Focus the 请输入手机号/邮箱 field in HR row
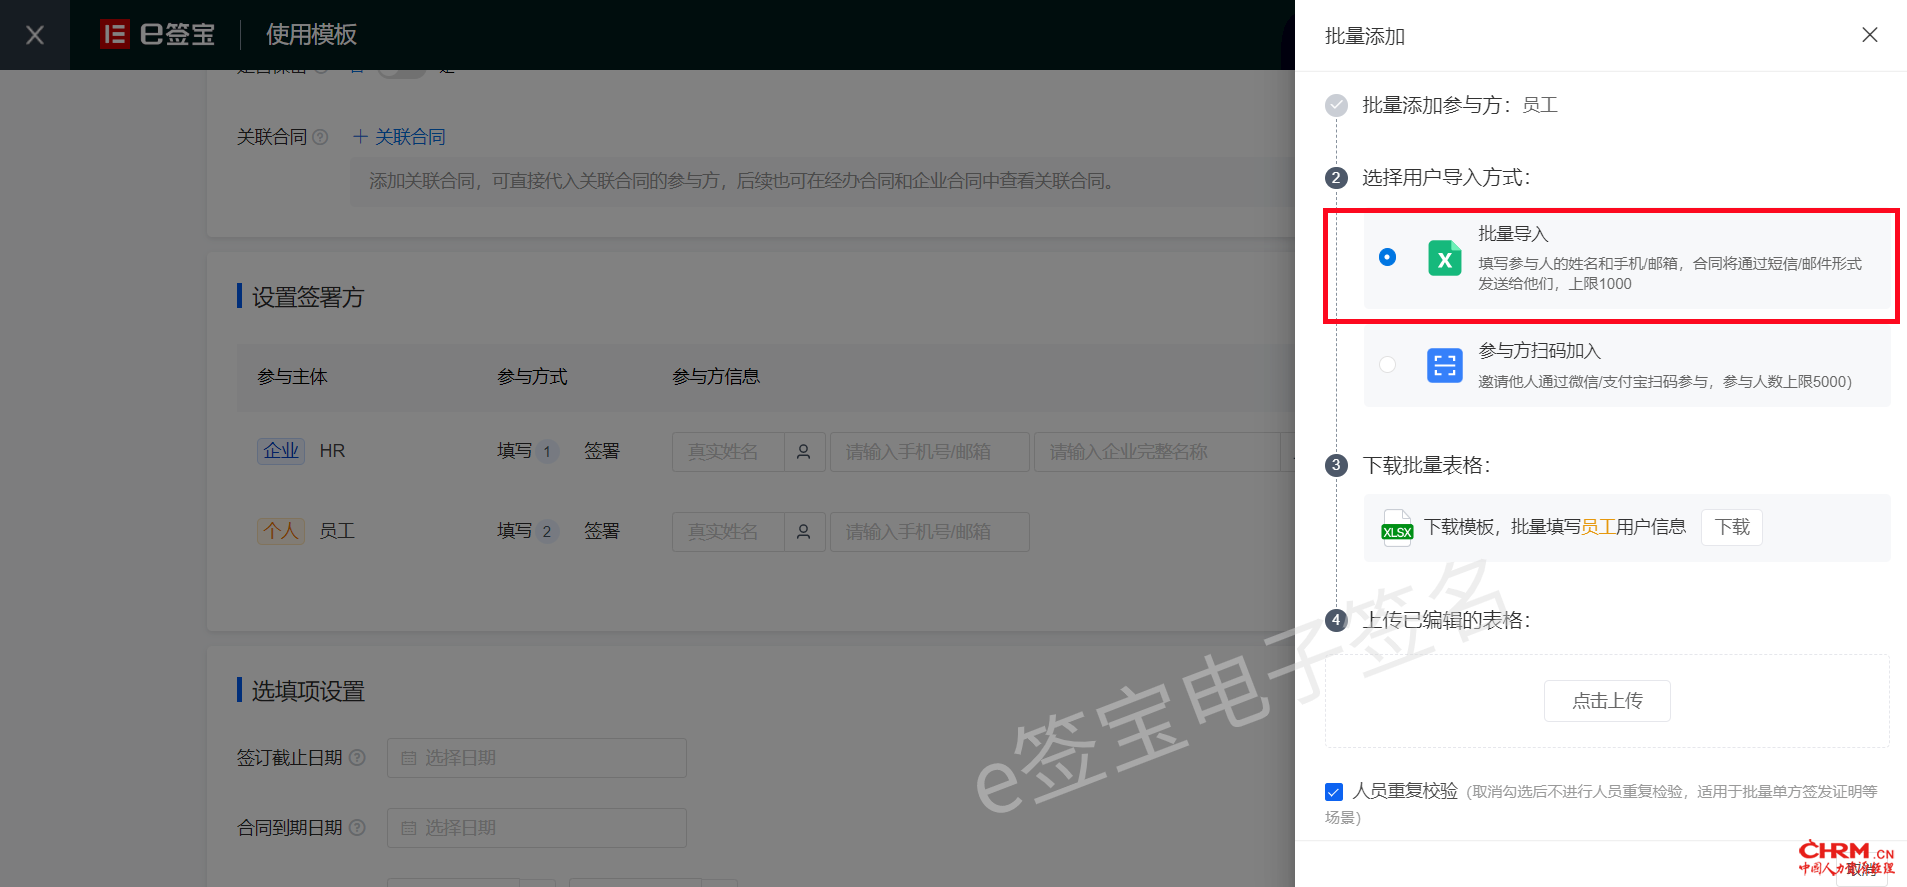The height and width of the screenshot is (887, 1907). [x=930, y=452]
